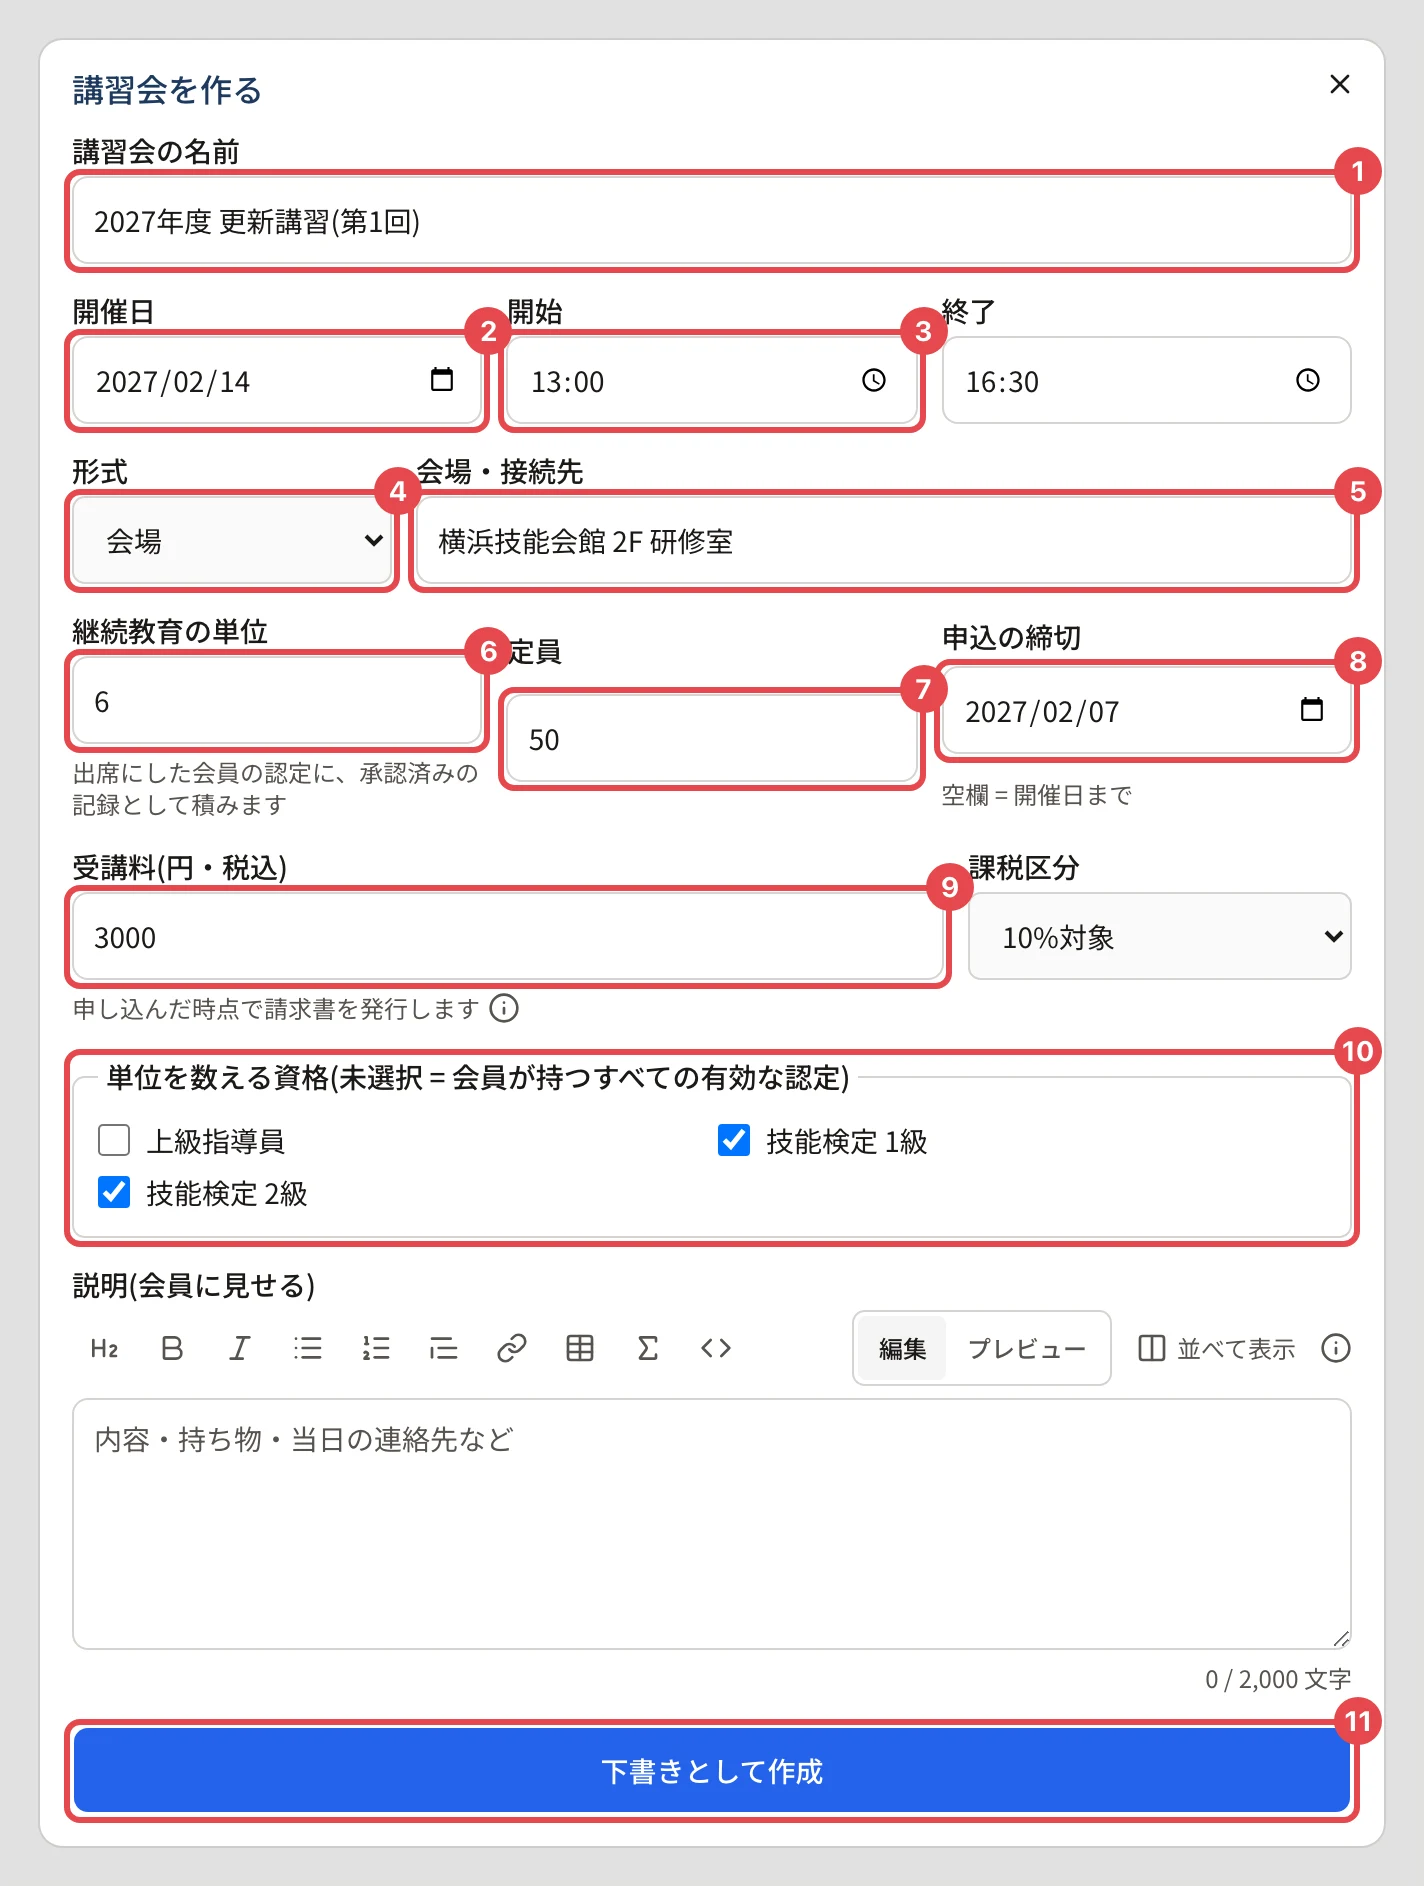Insert an H2 heading in the description toolbar
The image size is (1424, 1886).
[x=104, y=1348]
